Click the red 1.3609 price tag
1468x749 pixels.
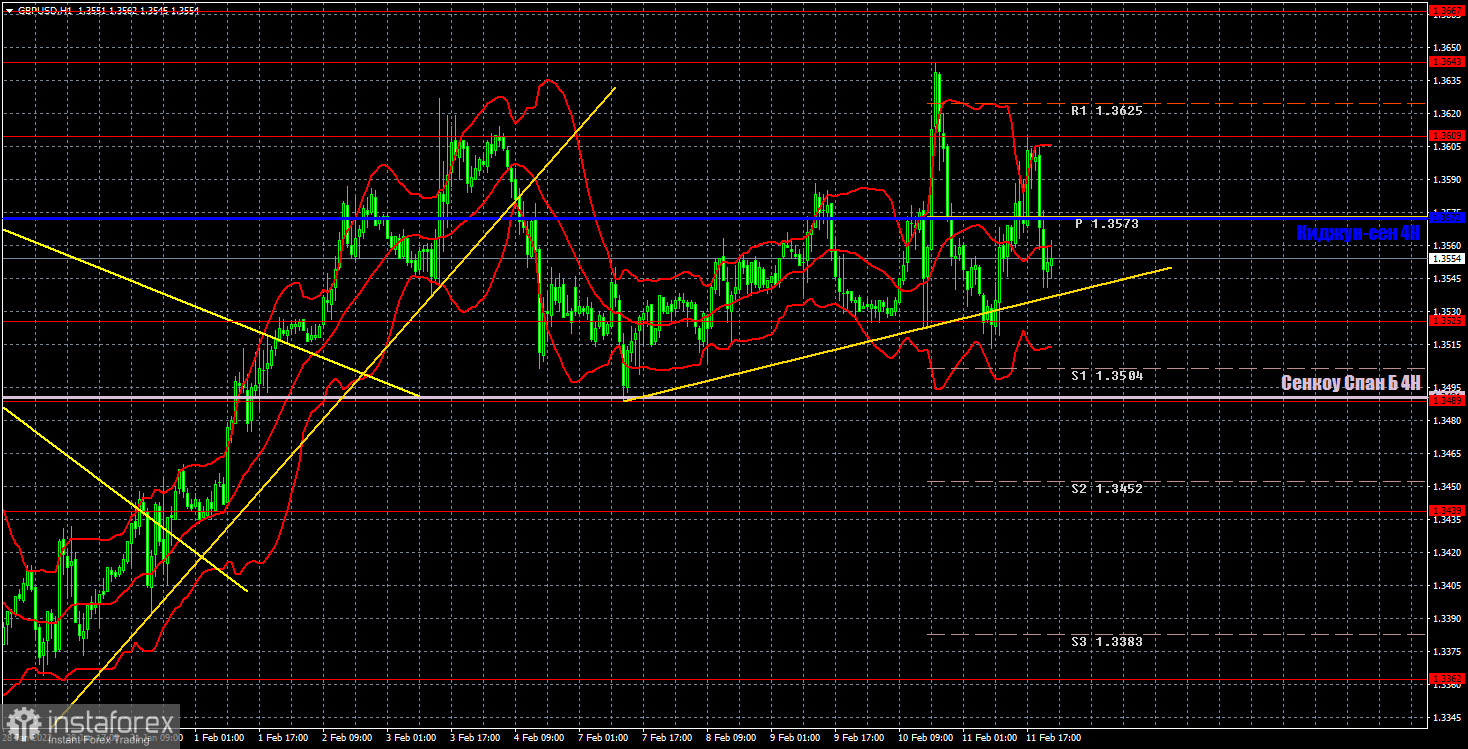(1447, 136)
